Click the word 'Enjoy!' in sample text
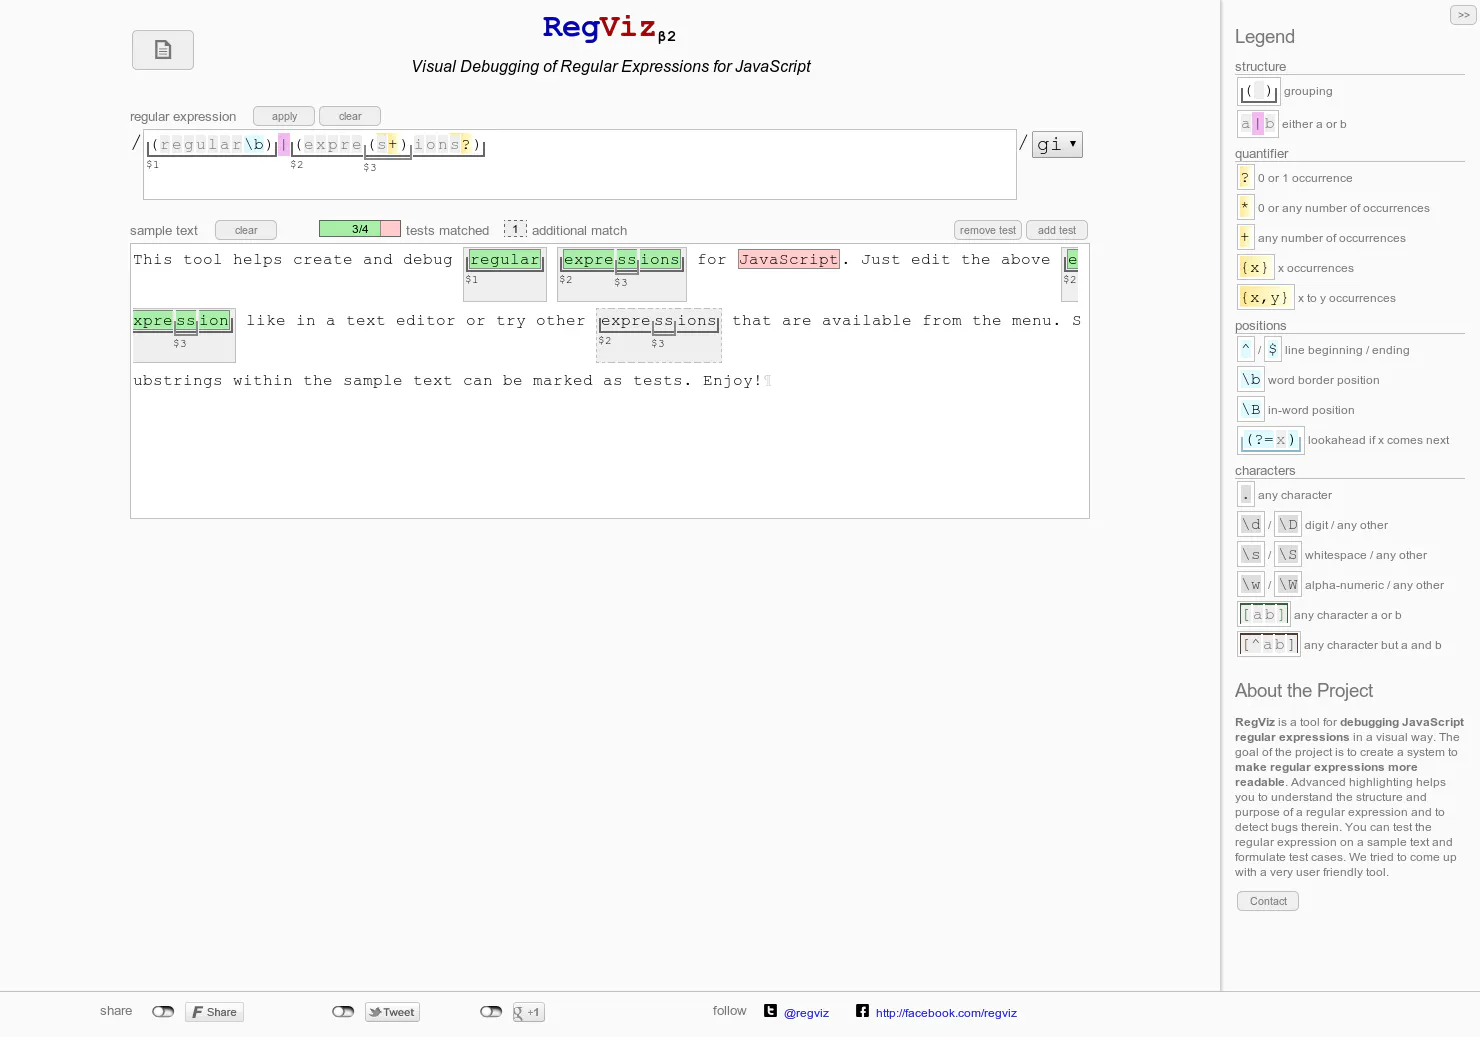The height and width of the screenshot is (1037, 1480). (732, 381)
